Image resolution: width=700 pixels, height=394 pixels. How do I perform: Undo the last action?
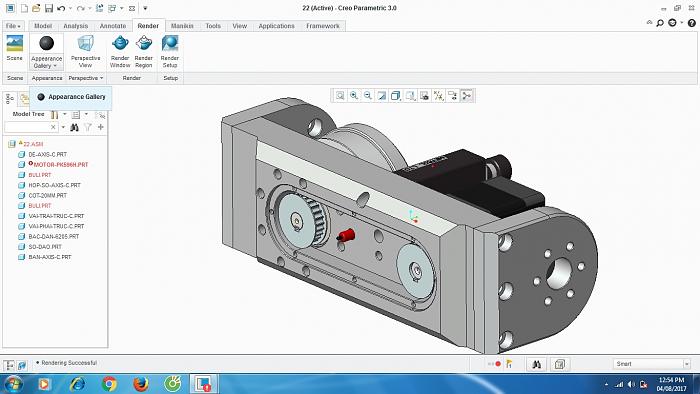tap(61, 8)
